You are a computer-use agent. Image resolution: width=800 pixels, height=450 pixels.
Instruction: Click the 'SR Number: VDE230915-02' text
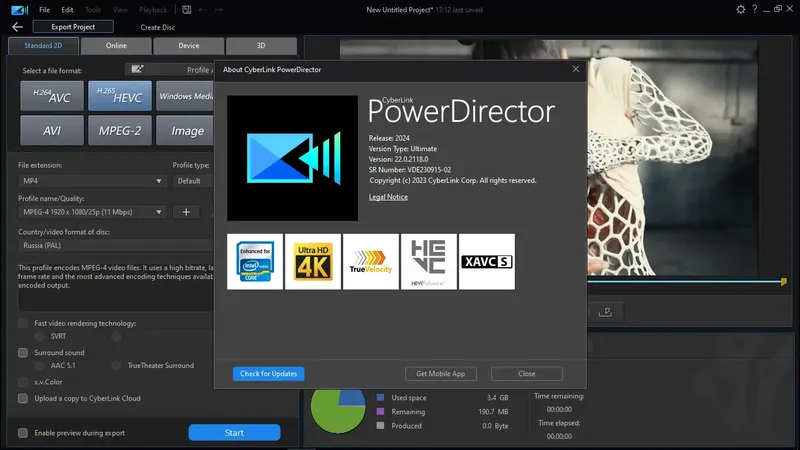[x=410, y=170]
